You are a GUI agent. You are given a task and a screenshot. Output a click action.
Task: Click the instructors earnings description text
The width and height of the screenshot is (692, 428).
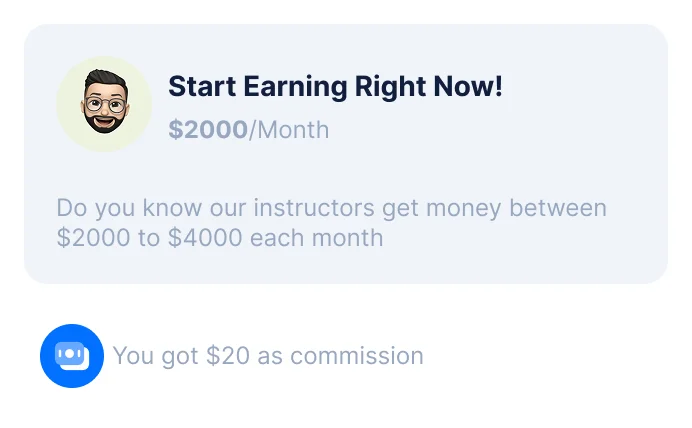pos(331,223)
